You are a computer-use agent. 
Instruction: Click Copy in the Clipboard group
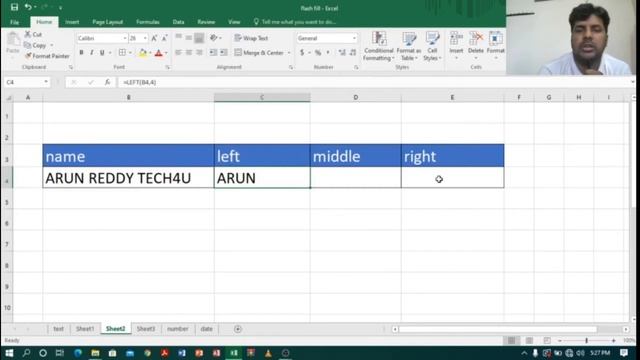pos(36,45)
